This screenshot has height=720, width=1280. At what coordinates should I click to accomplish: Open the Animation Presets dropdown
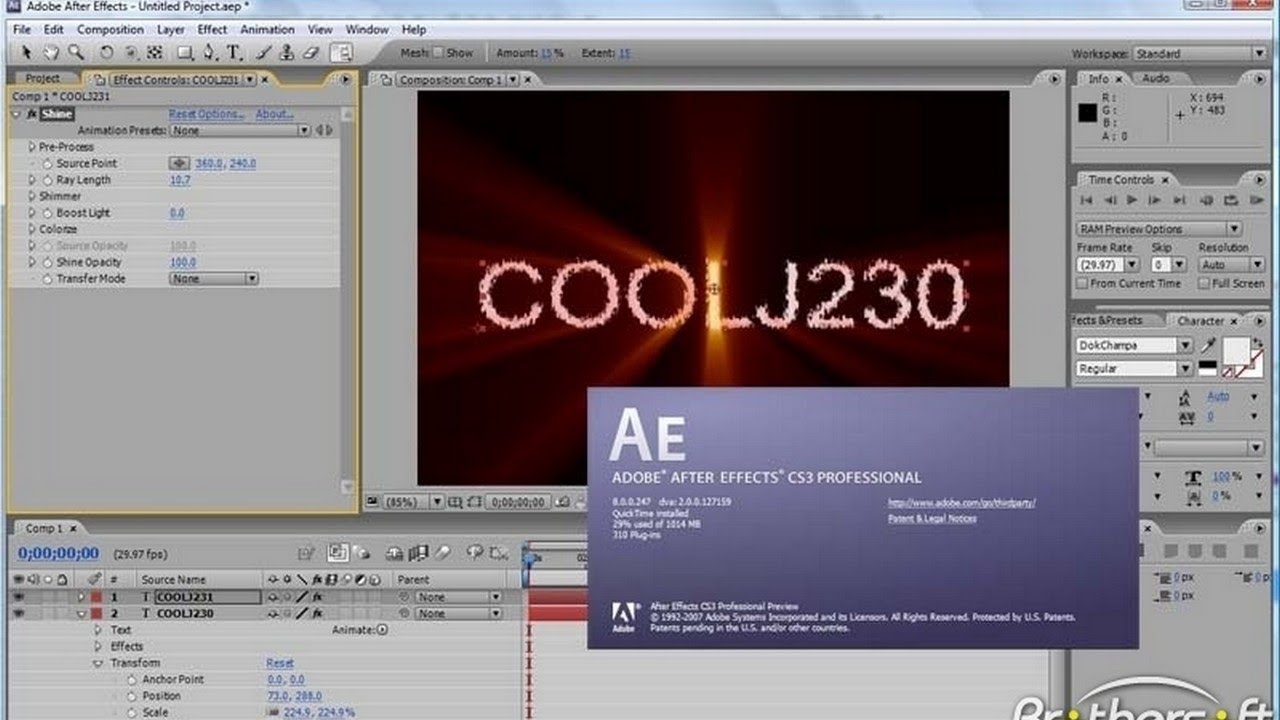(240, 130)
